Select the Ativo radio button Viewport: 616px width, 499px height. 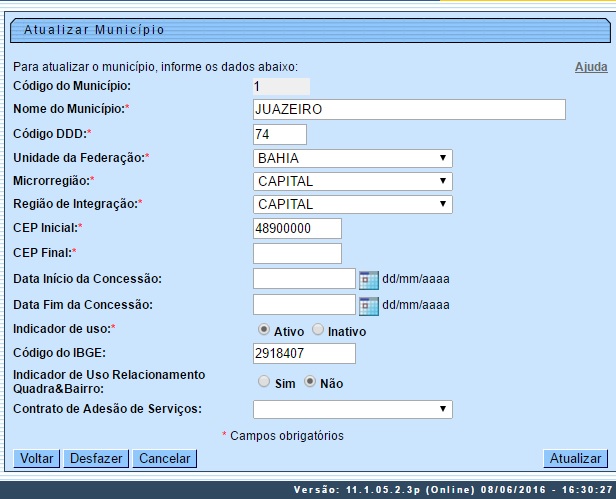coord(264,329)
